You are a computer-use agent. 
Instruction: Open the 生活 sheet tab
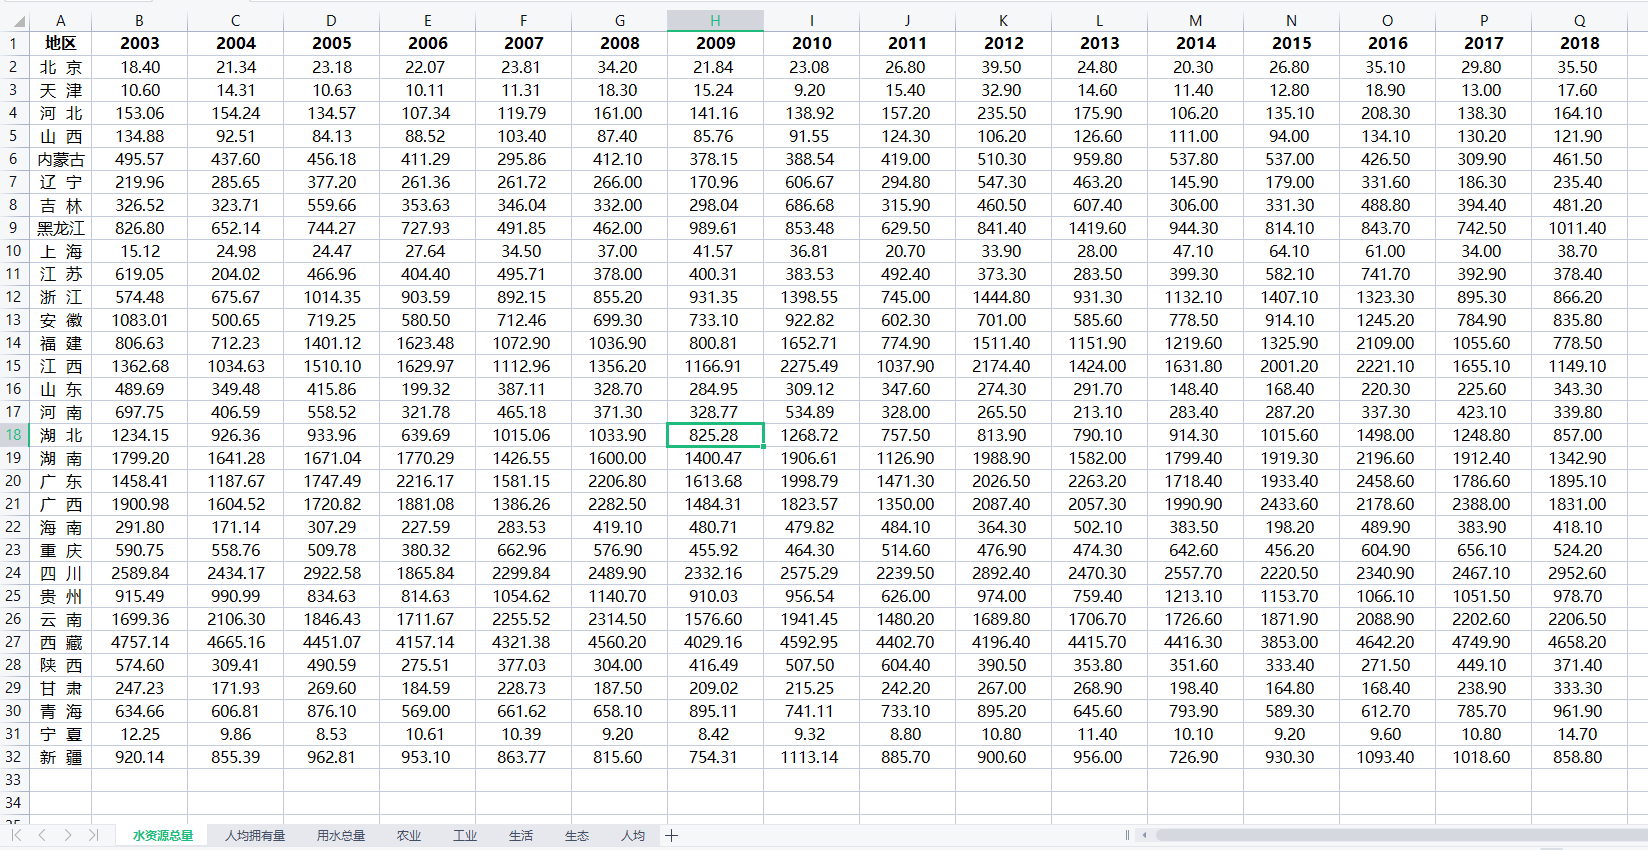[521, 836]
